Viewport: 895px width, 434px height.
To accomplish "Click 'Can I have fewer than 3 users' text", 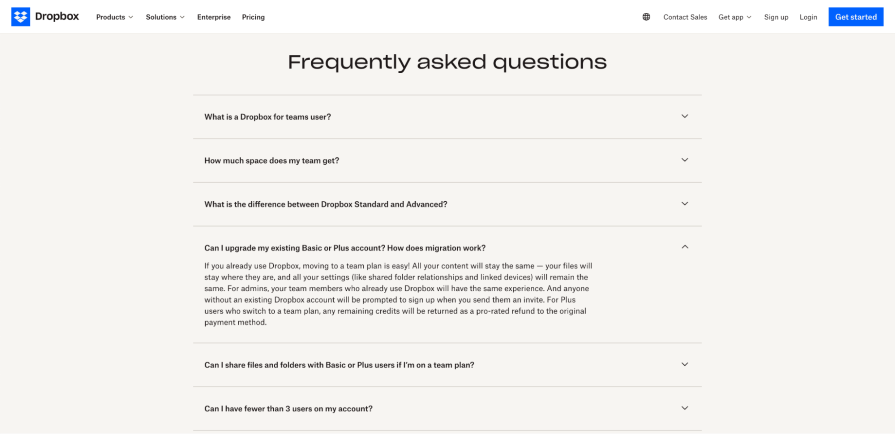I will tap(288, 408).
